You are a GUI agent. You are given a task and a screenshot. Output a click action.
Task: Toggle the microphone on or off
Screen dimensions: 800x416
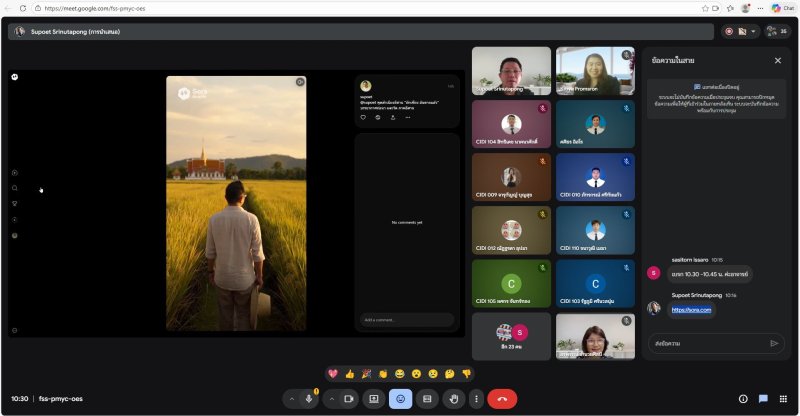pyautogui.click(x=310, y=398)
